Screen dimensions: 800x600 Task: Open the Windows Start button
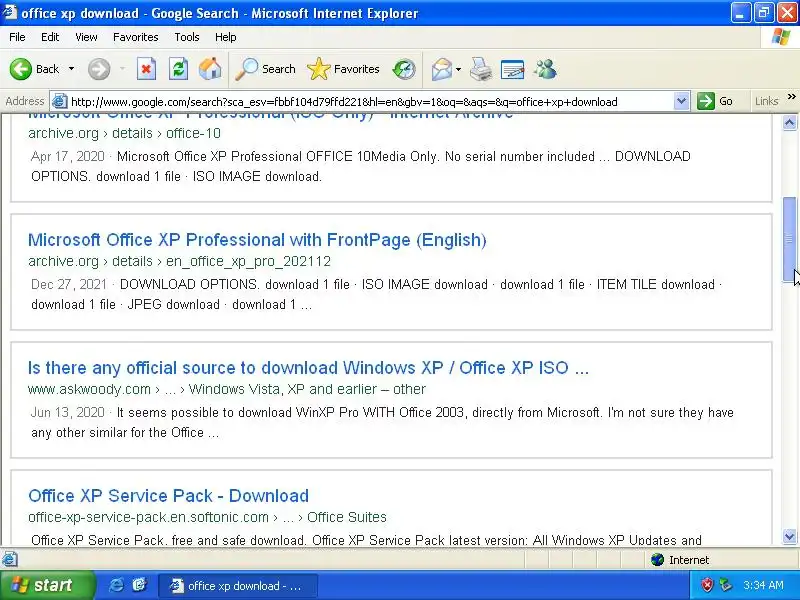click(47, 585)
